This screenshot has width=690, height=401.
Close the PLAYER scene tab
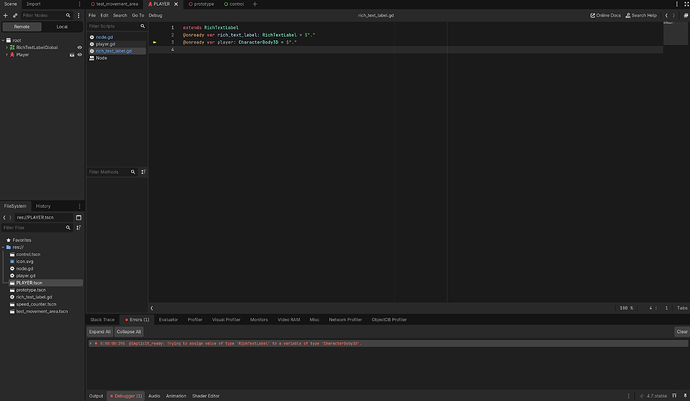point(176,4)
